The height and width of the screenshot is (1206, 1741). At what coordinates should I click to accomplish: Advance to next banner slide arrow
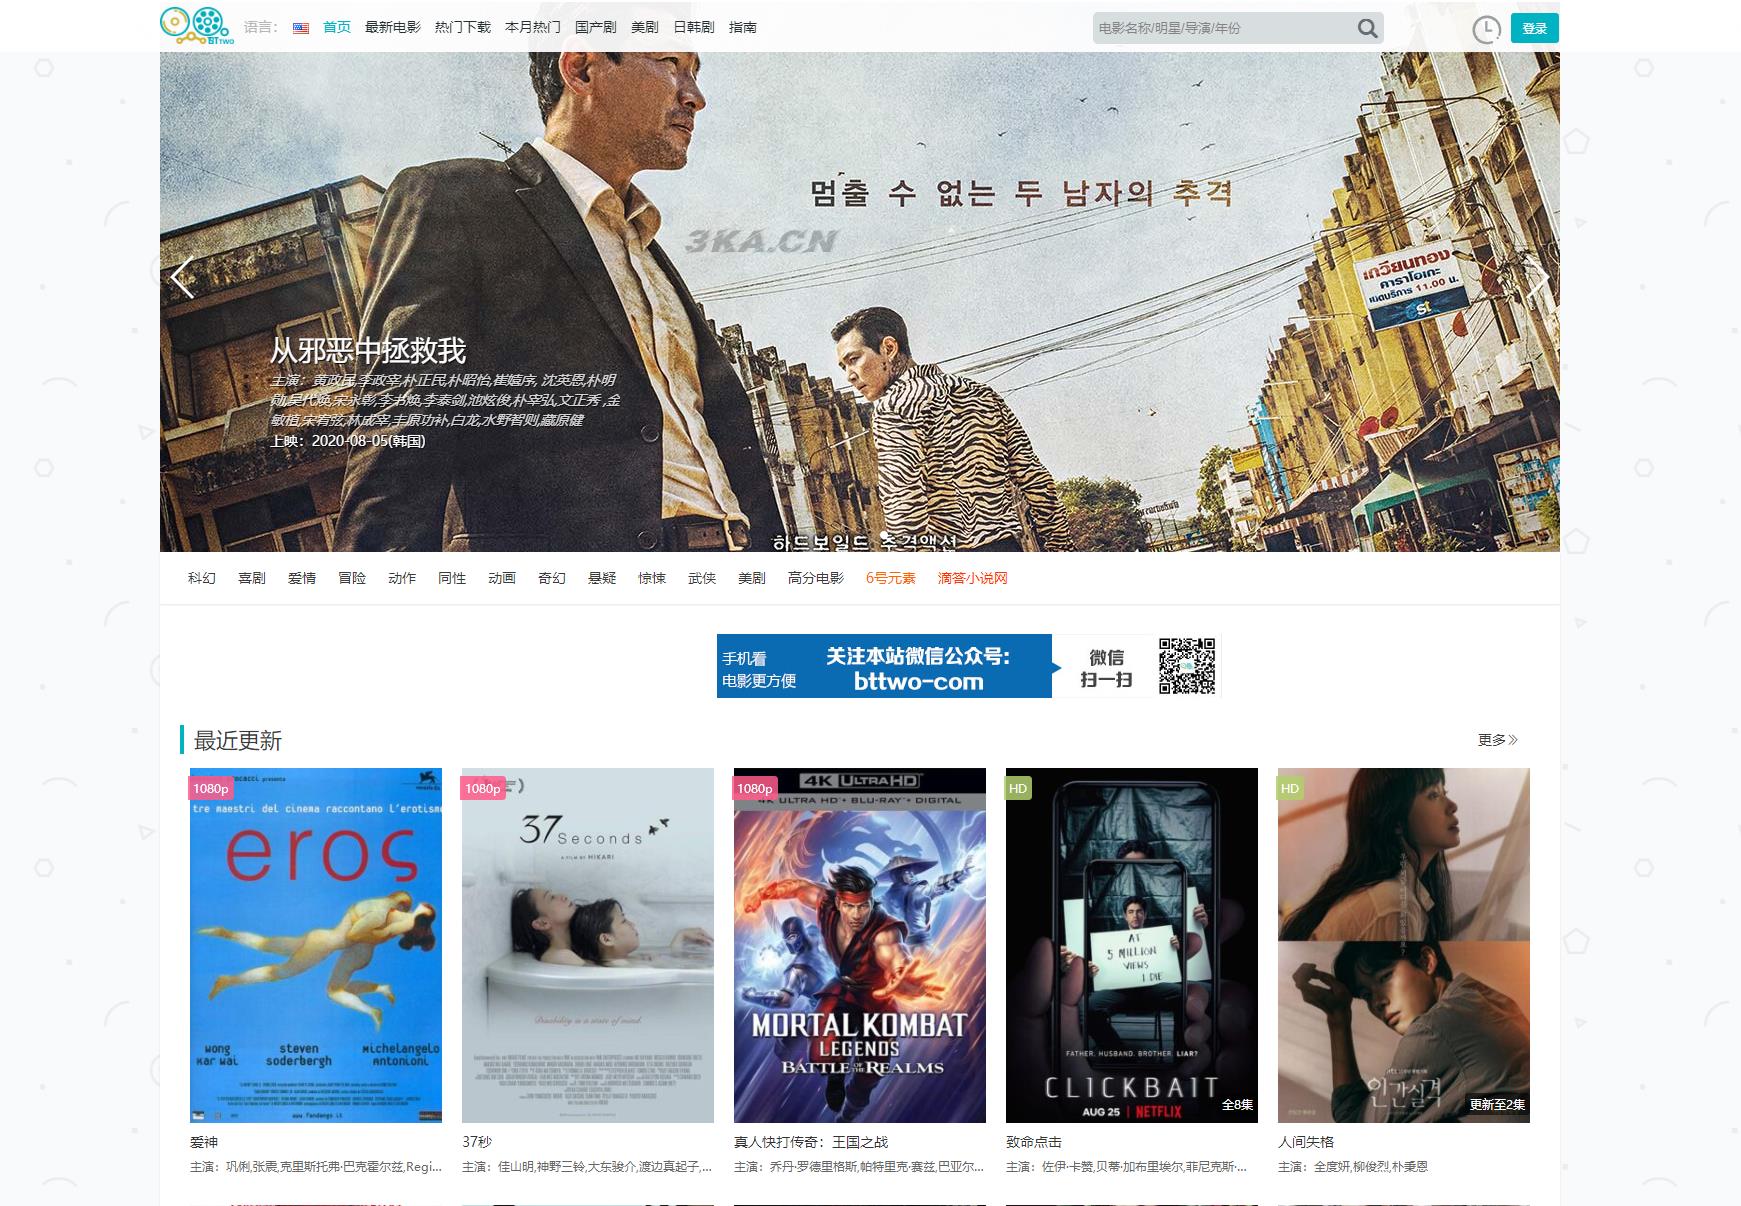pyautogui.click(x=1538, y=278)
